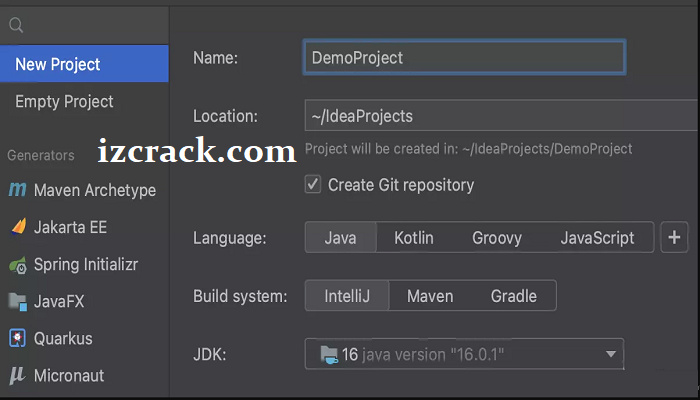This screenshot has width=700, height=400.
Task: Open Jakarta EE generator entry
Action: coord(84,227)
